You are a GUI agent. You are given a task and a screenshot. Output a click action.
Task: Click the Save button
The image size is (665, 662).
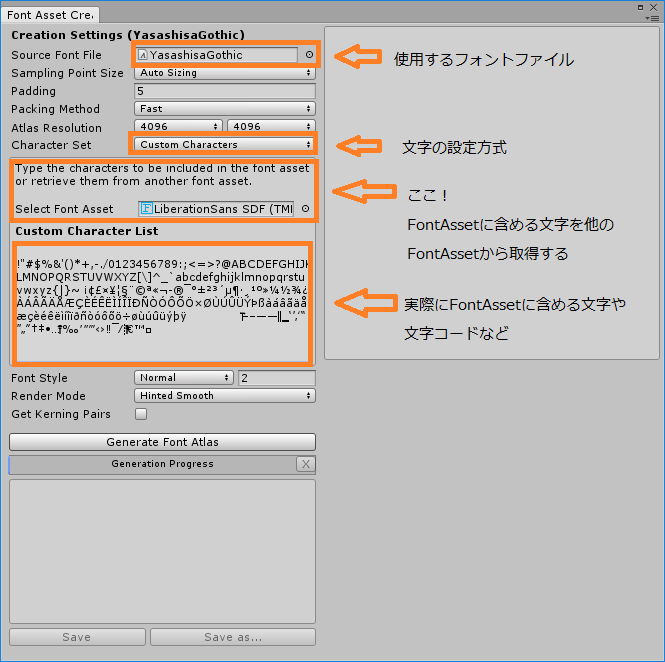click(x=77, y=637)
